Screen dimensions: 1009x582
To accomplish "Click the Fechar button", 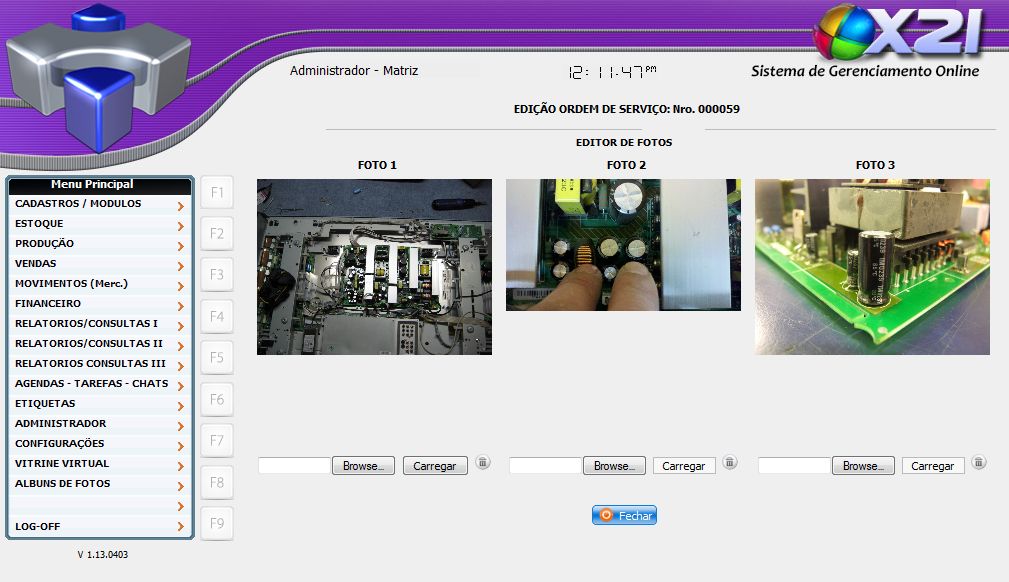I will pos(624,516).
